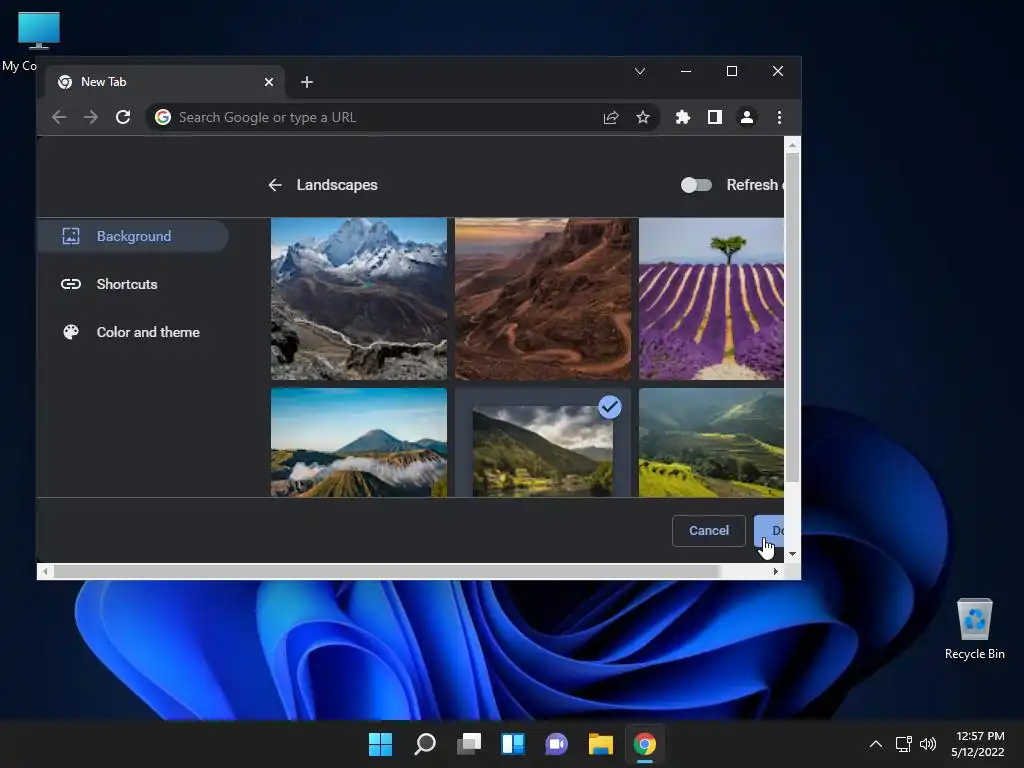Select the terraced green hills wallpaper
Viewport: 1024px width, 768px height.
tap(711, 443)
